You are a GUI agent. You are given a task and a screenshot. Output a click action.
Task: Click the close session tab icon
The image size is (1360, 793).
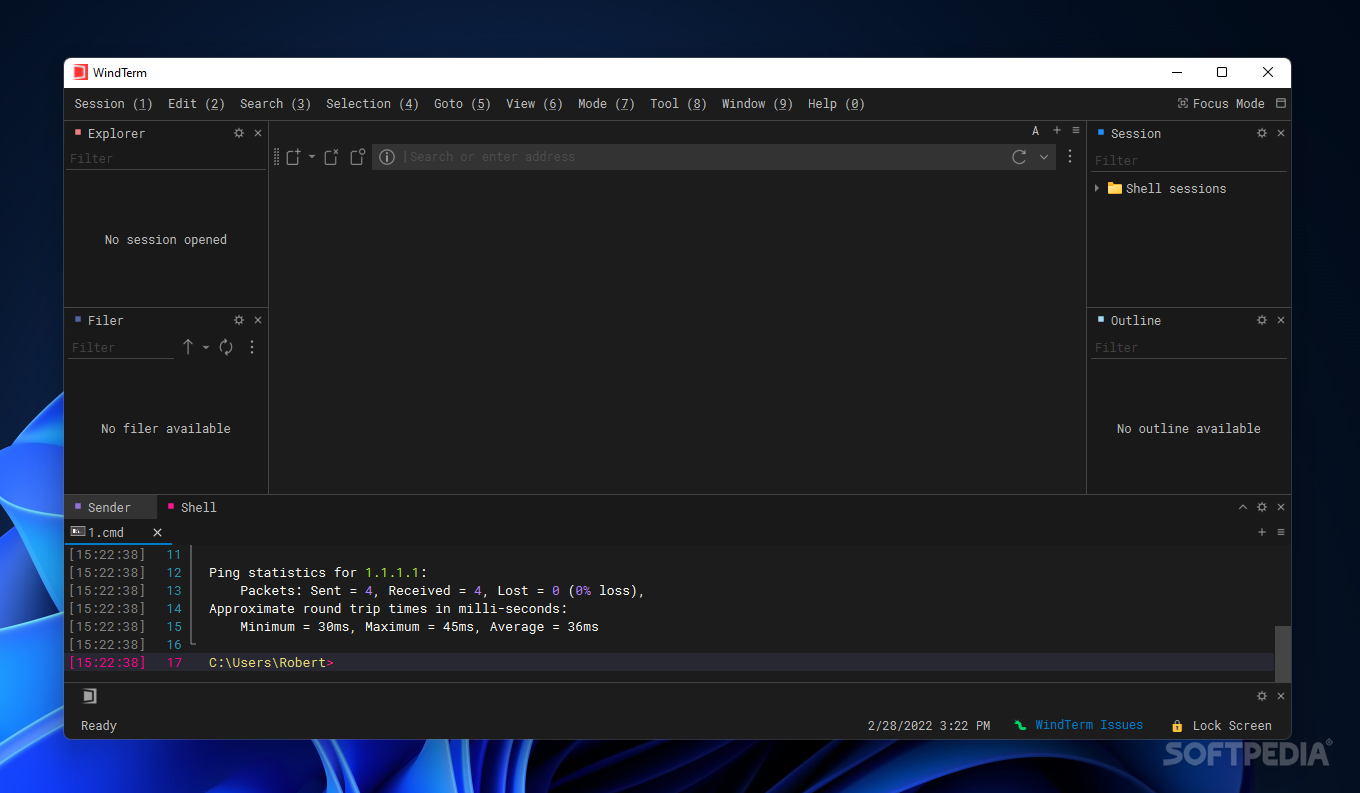(331, 157)
